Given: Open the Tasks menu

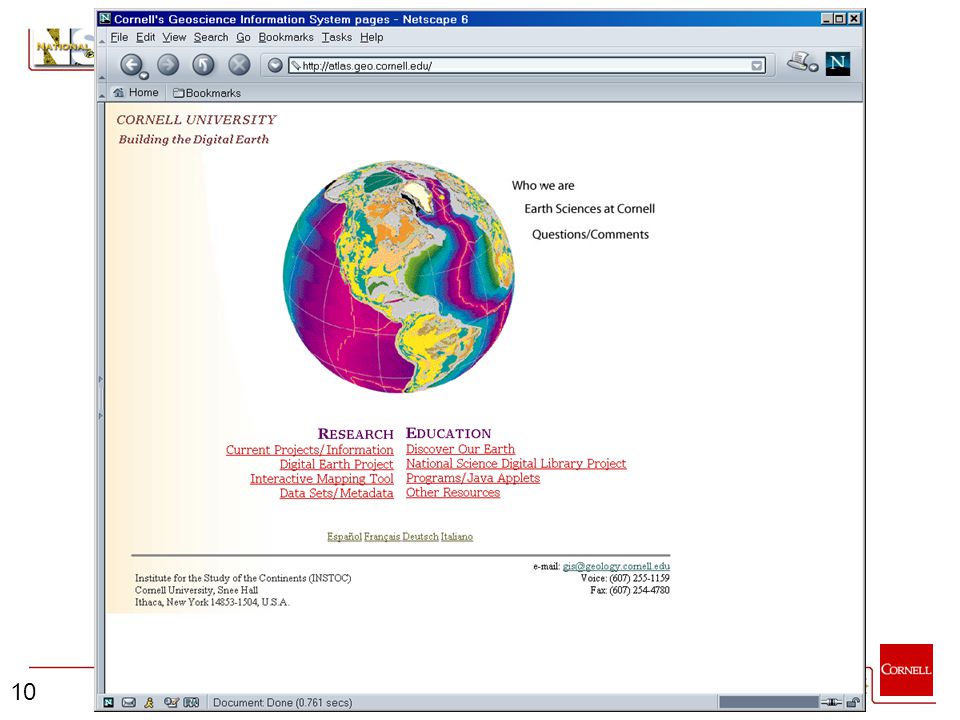Looking at the screenshot, I should click(337, 37).
